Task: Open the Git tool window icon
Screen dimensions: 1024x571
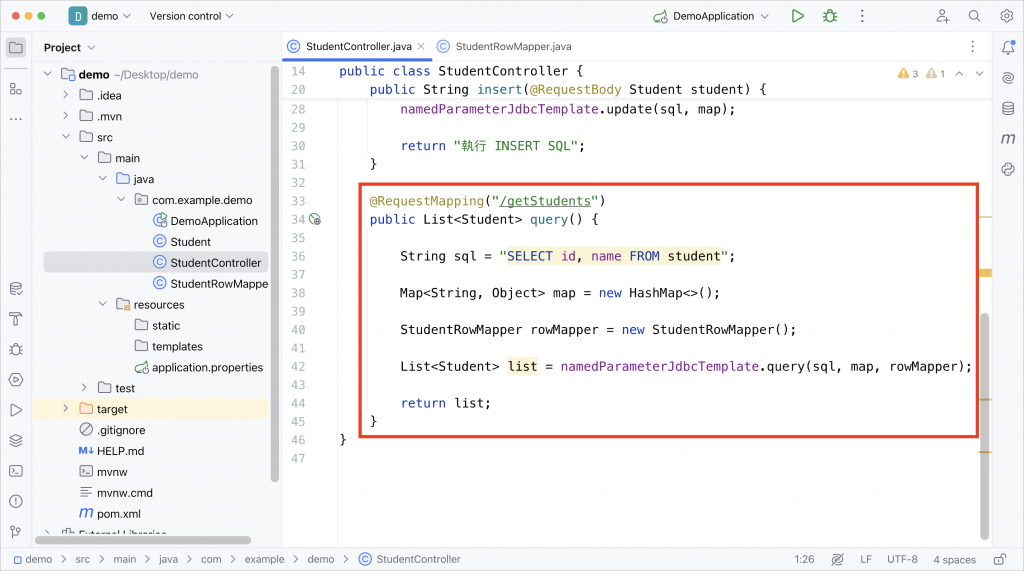Action: (16, 532)
